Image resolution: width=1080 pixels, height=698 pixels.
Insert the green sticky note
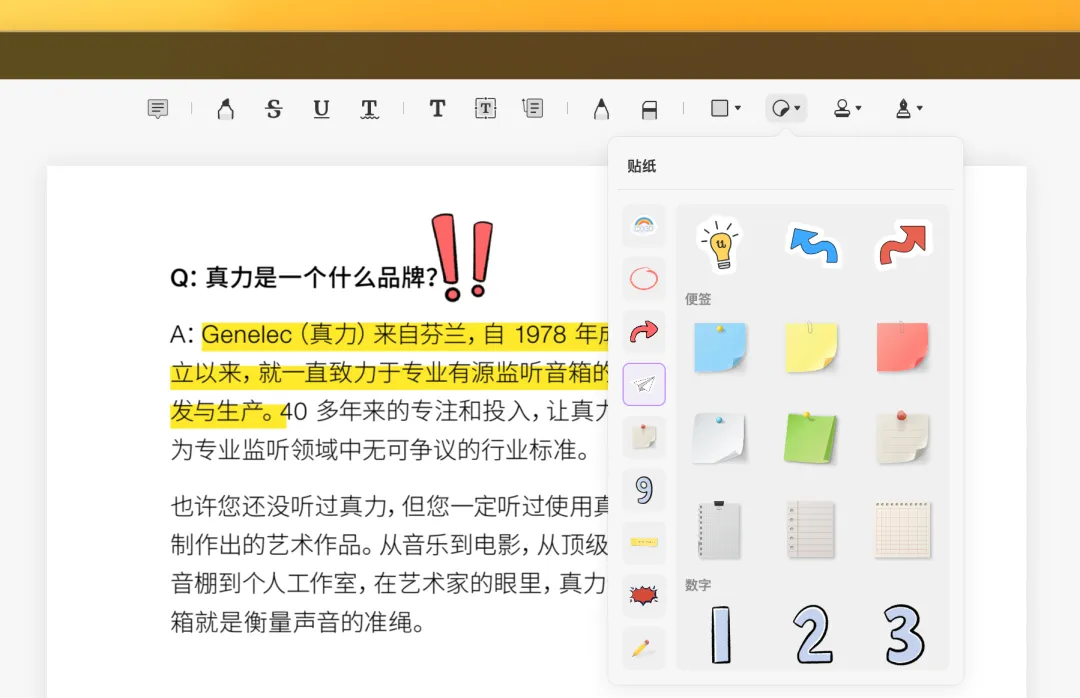point(810,438)
